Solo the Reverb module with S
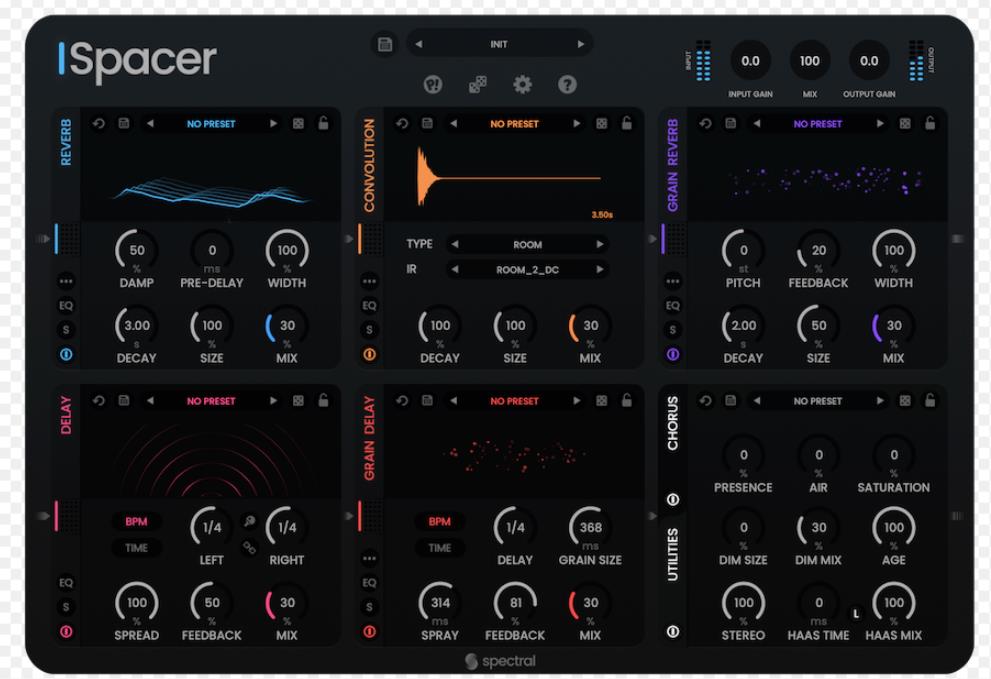This screenshot has height=679, width=991. coord(66,329)
